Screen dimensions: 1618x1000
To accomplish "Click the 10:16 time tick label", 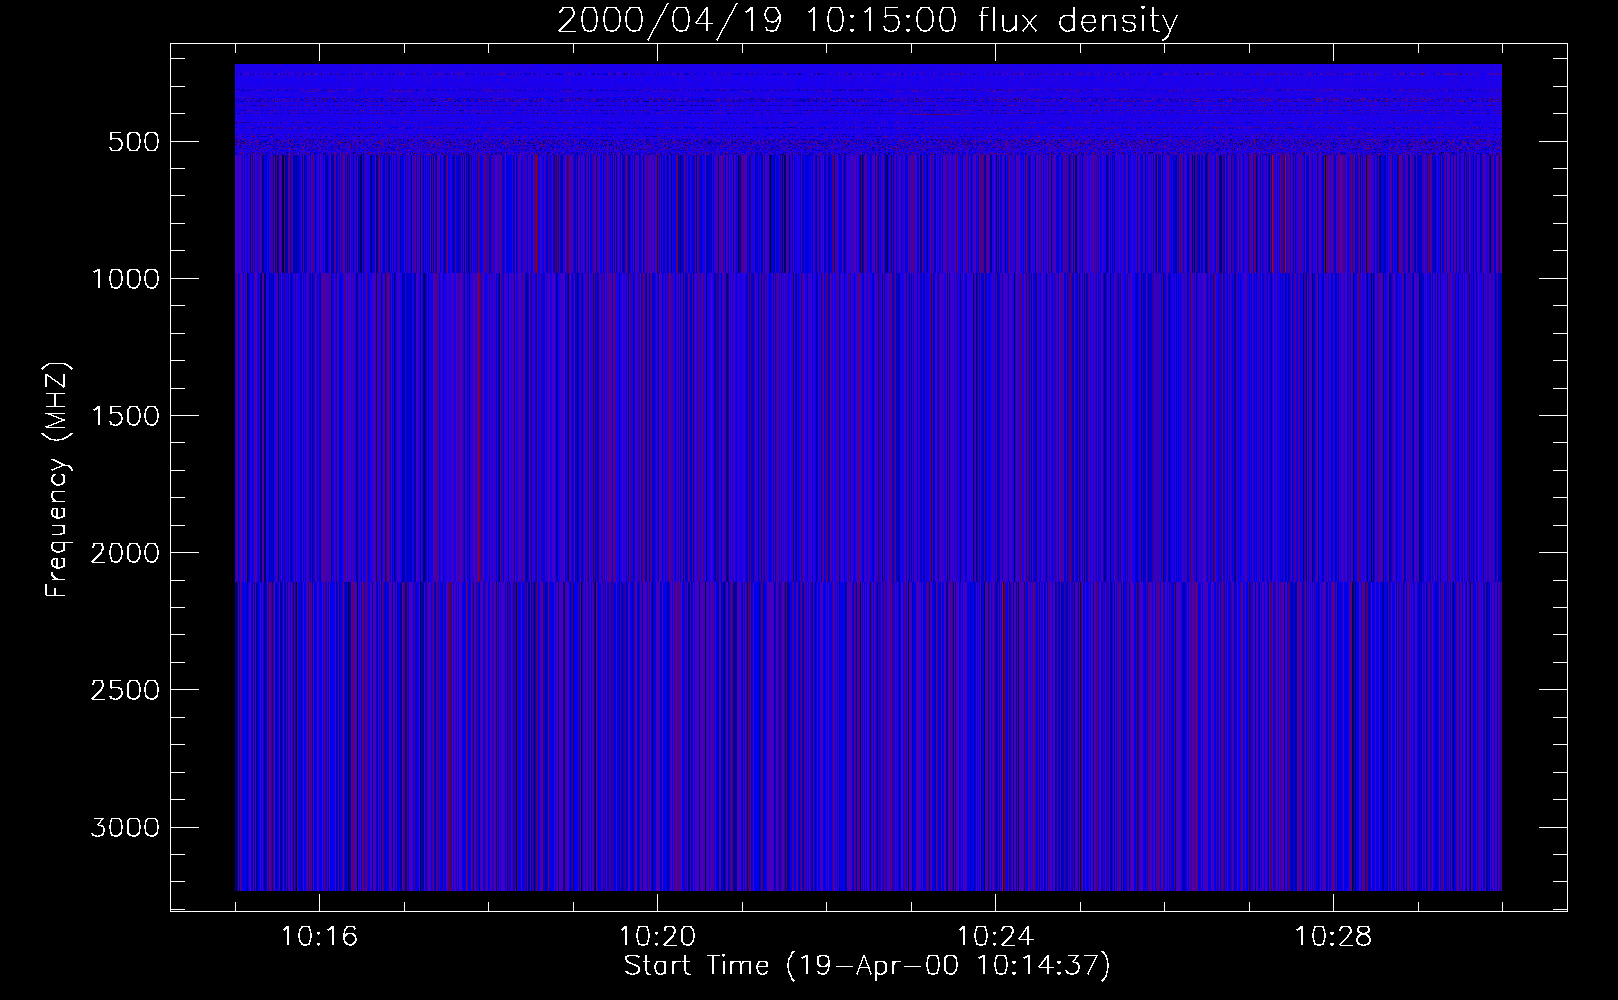I will point(319,937).
